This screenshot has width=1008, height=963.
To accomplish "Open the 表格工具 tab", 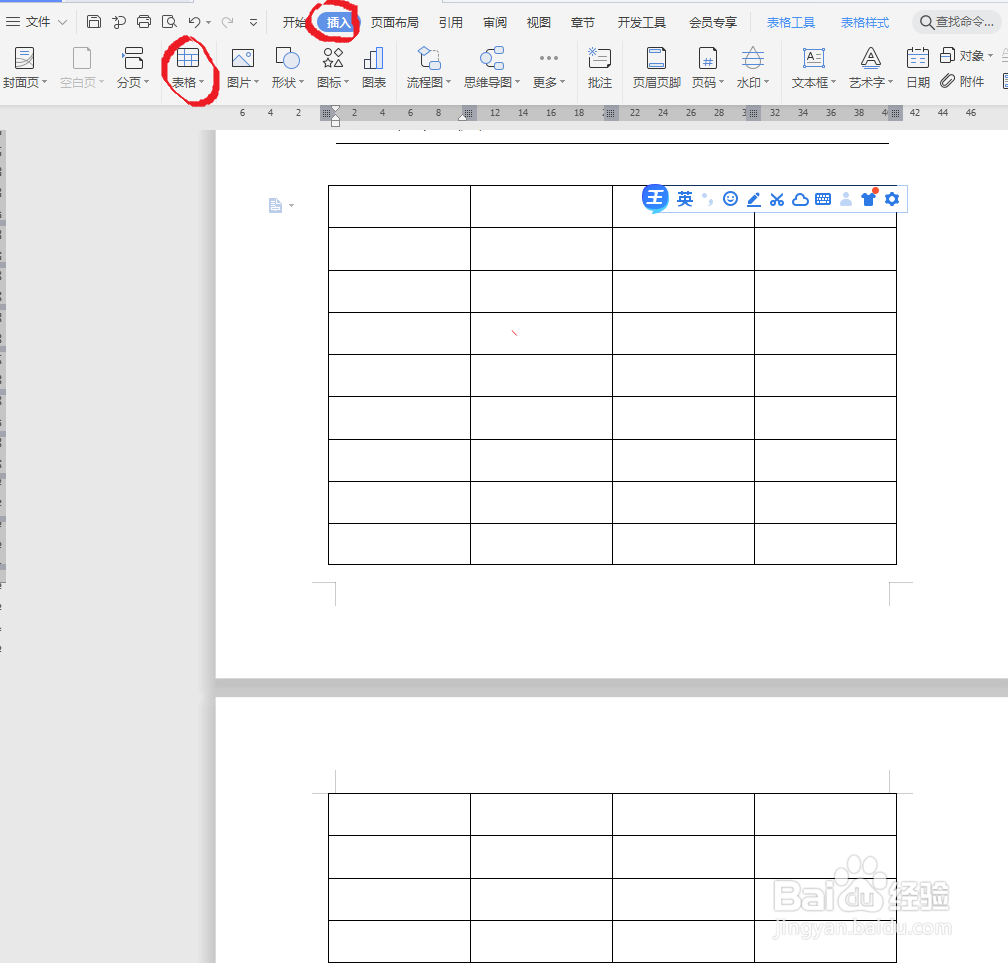I will [x=791, y=22].
